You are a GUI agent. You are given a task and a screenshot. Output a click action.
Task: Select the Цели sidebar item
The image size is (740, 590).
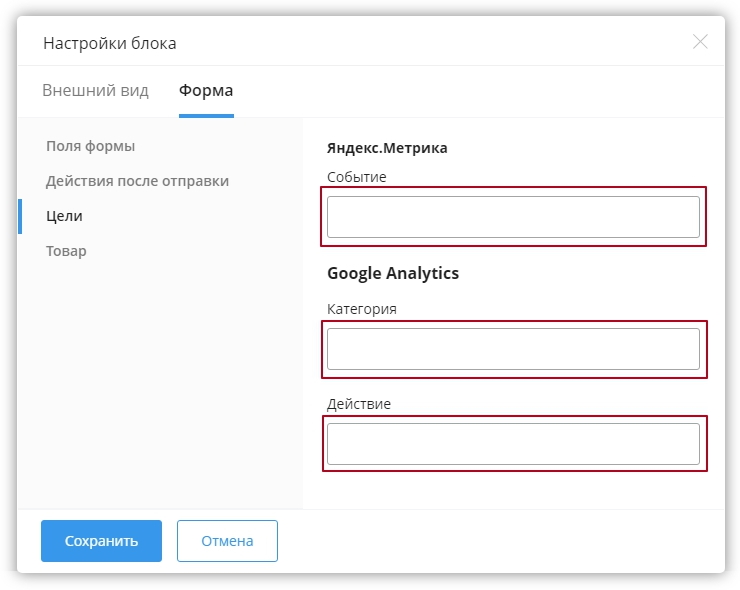click(64, 216)
